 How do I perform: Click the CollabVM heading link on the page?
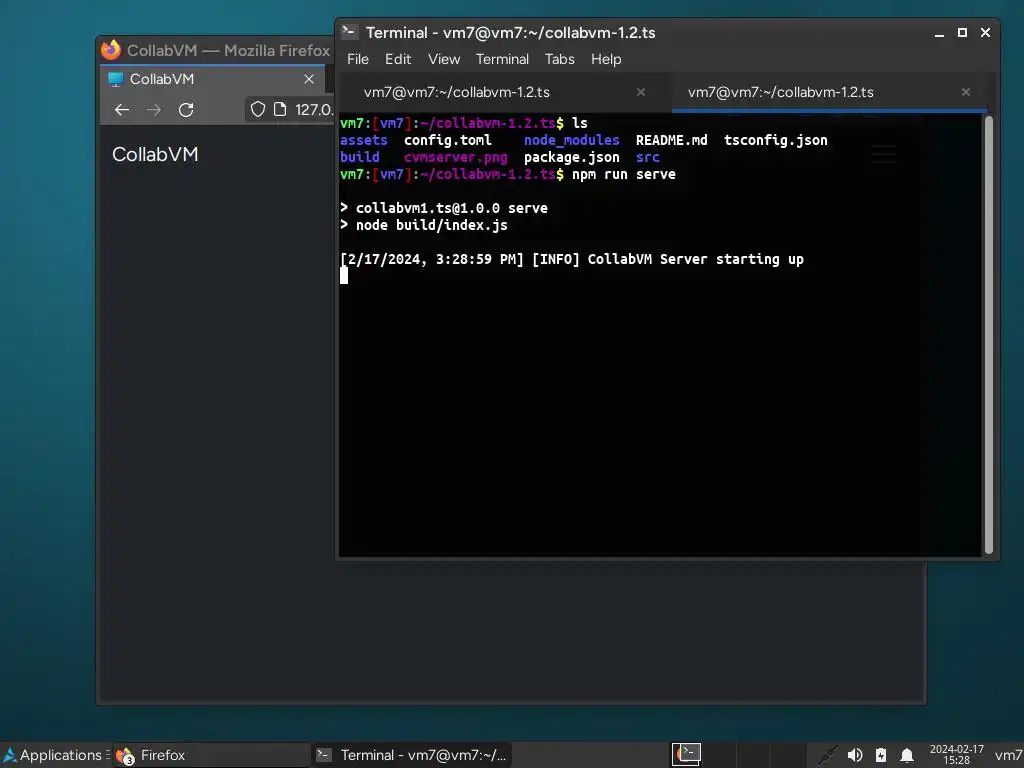coord(155,154)
